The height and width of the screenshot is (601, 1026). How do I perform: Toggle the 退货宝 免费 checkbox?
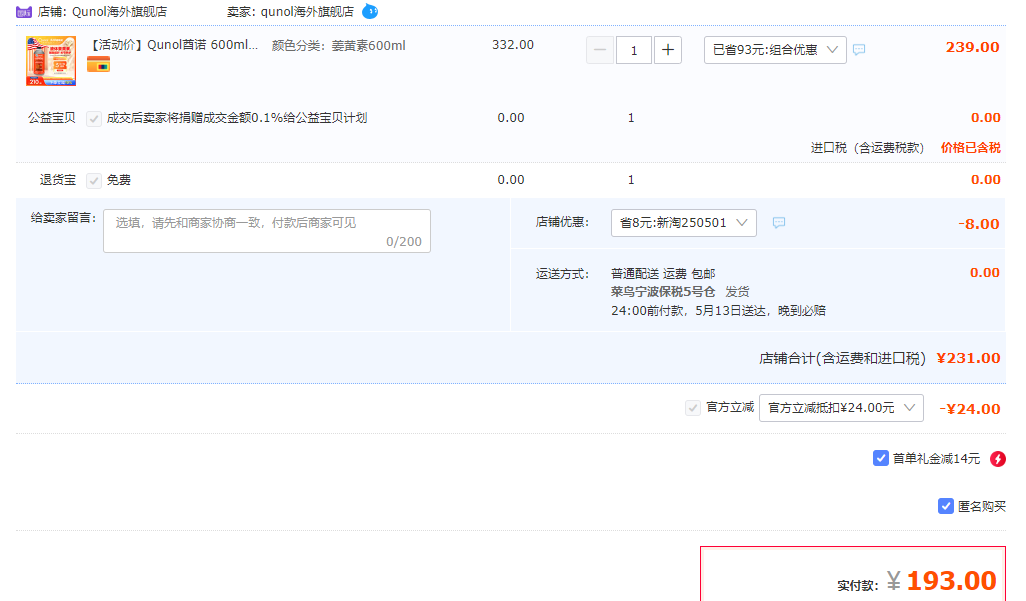pos(94,180)
